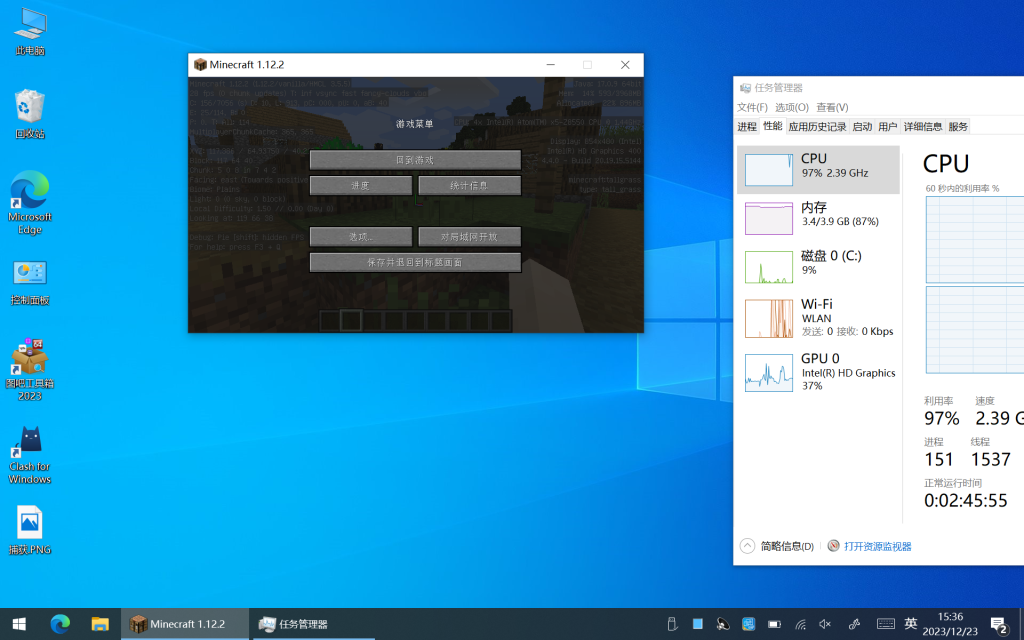
Task: Switch to Minecraft 1.12.2 on the taskbar
Action: coord(185,624)
